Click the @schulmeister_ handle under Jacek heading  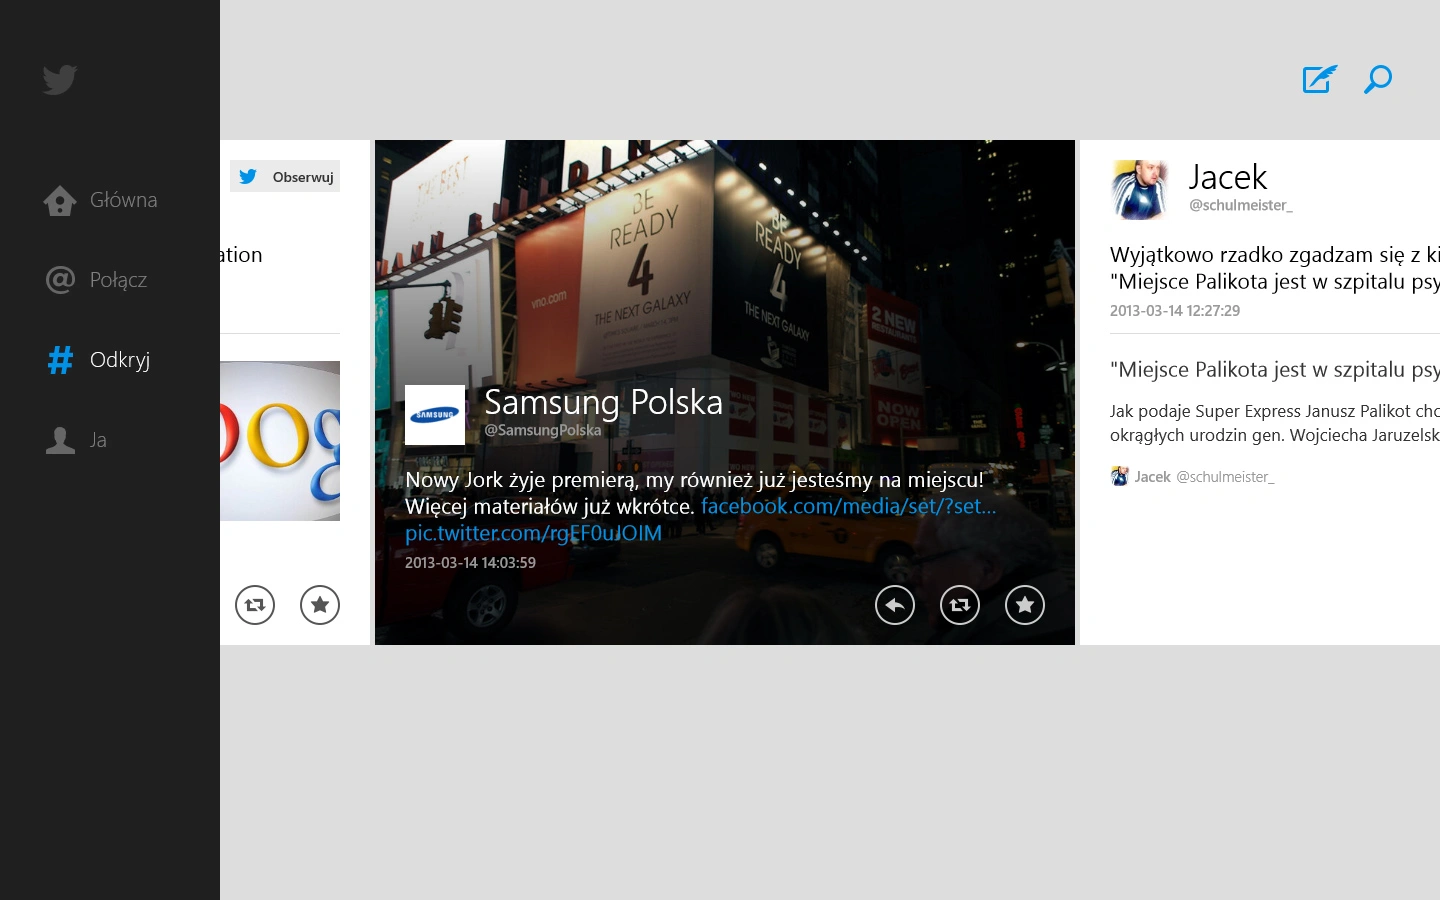point(1240,205)
